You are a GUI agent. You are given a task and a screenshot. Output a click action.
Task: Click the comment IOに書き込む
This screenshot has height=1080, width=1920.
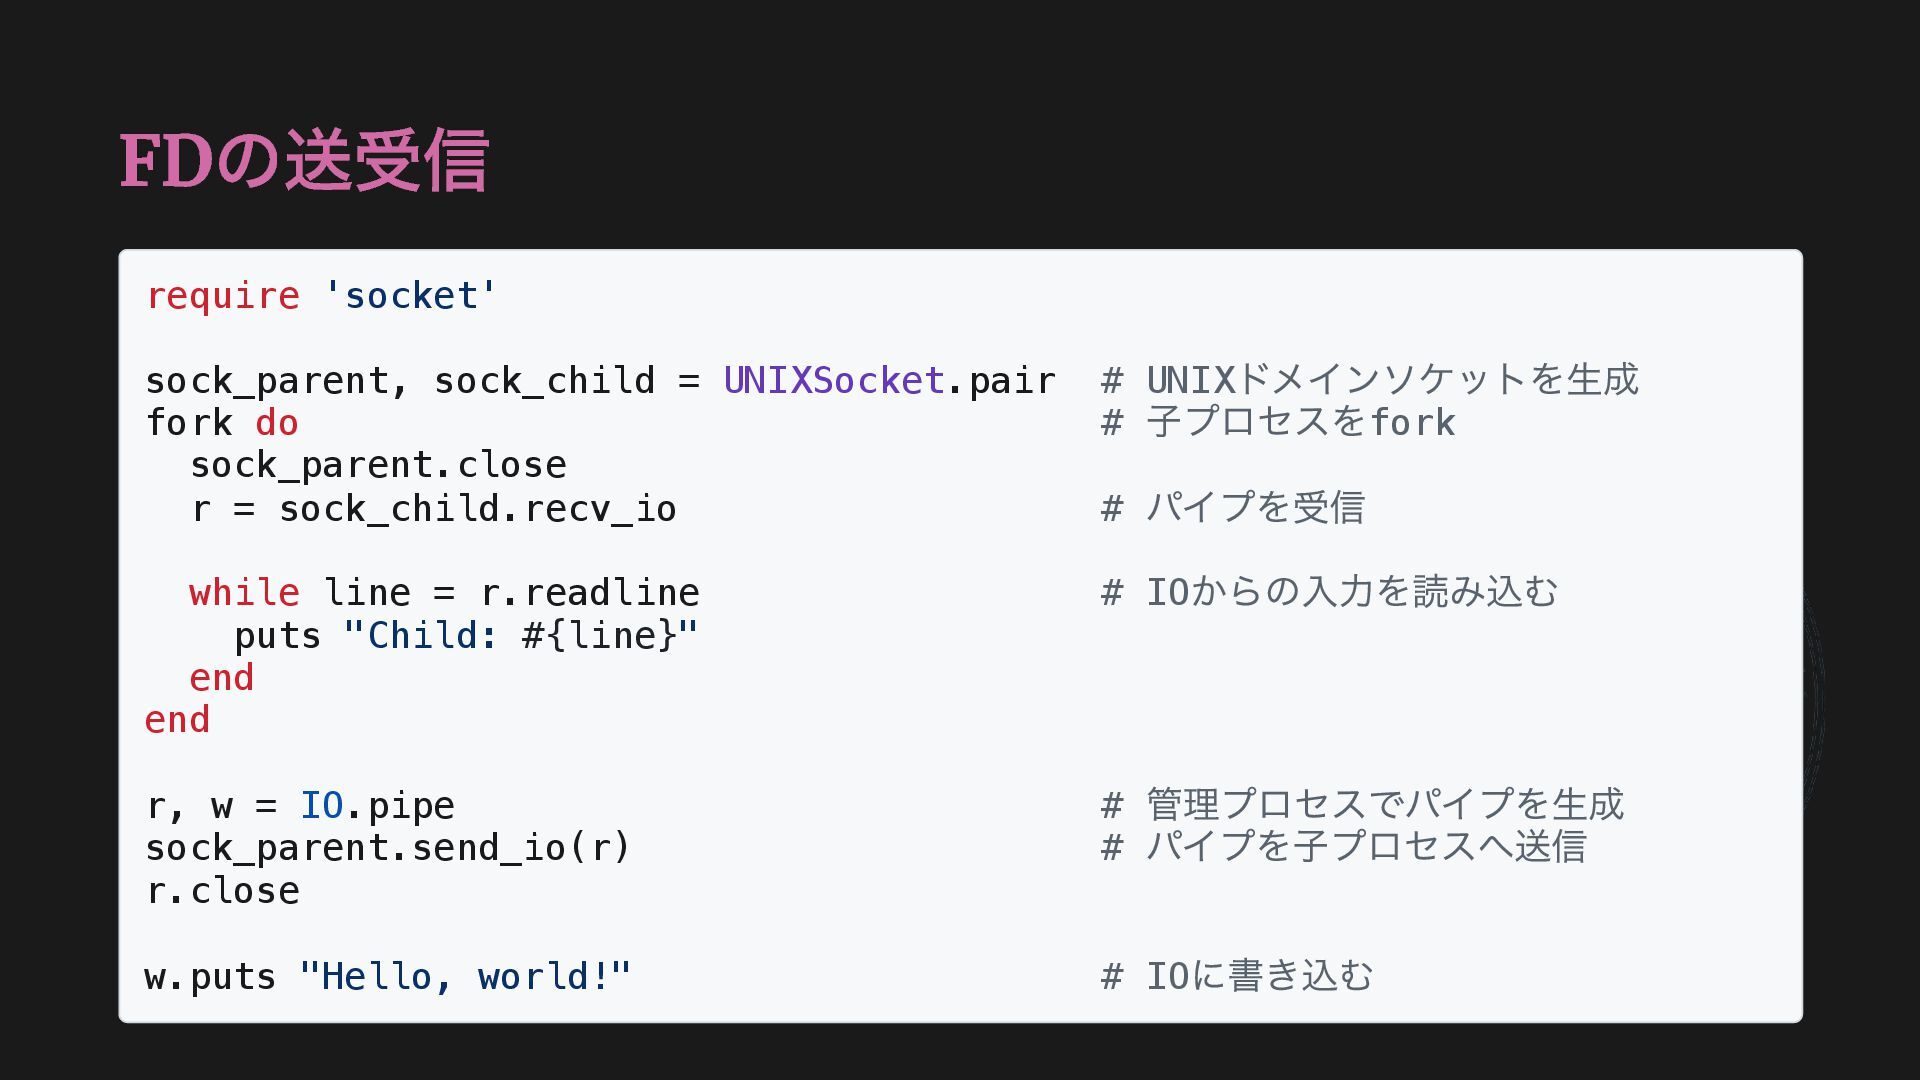pos(1238,976)
